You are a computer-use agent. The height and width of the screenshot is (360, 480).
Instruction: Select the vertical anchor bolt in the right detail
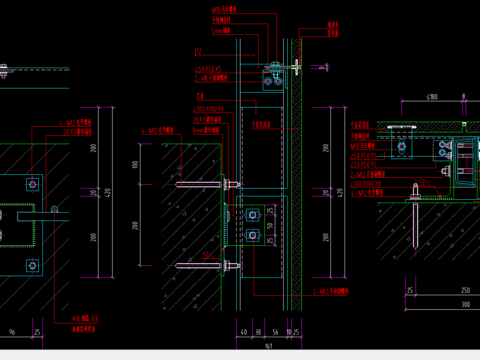click(x=415, y=217)
